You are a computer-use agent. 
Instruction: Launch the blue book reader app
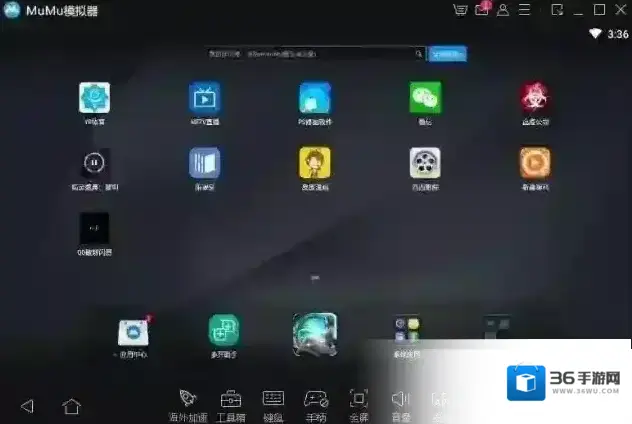(x=205, y=163)
